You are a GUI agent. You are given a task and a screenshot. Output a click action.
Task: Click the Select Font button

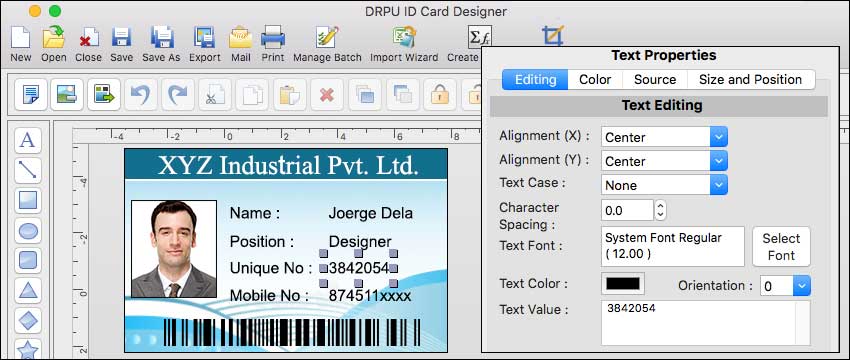pyautogui.click(x=781, y=247)
